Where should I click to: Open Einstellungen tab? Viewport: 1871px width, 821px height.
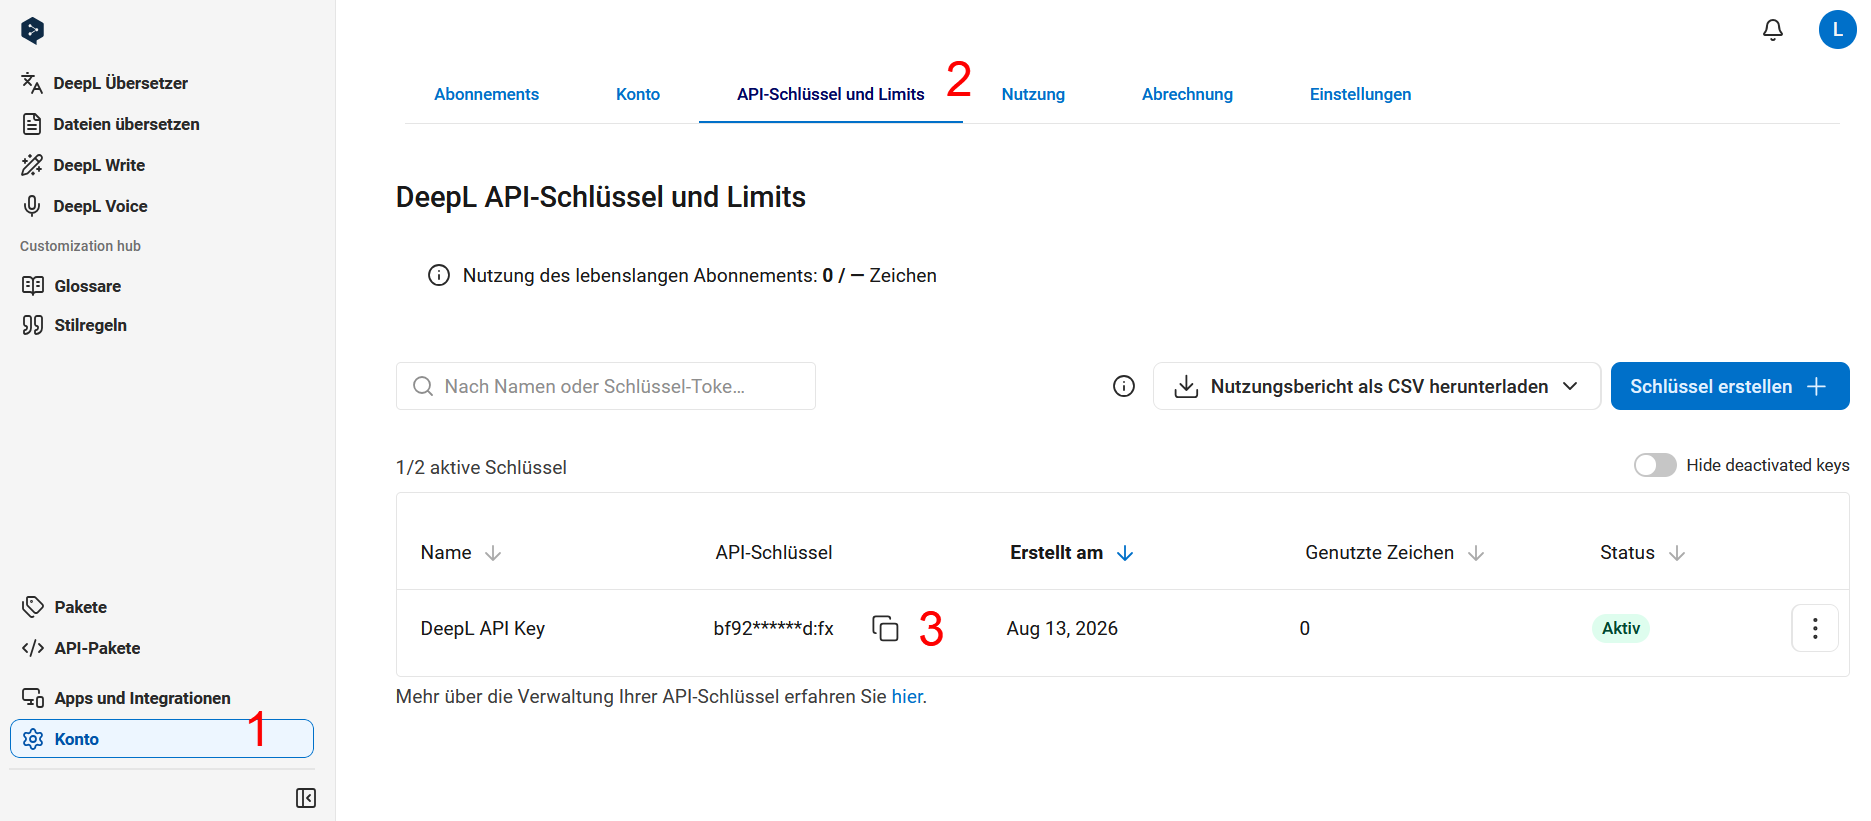[x=1360, y=94]
